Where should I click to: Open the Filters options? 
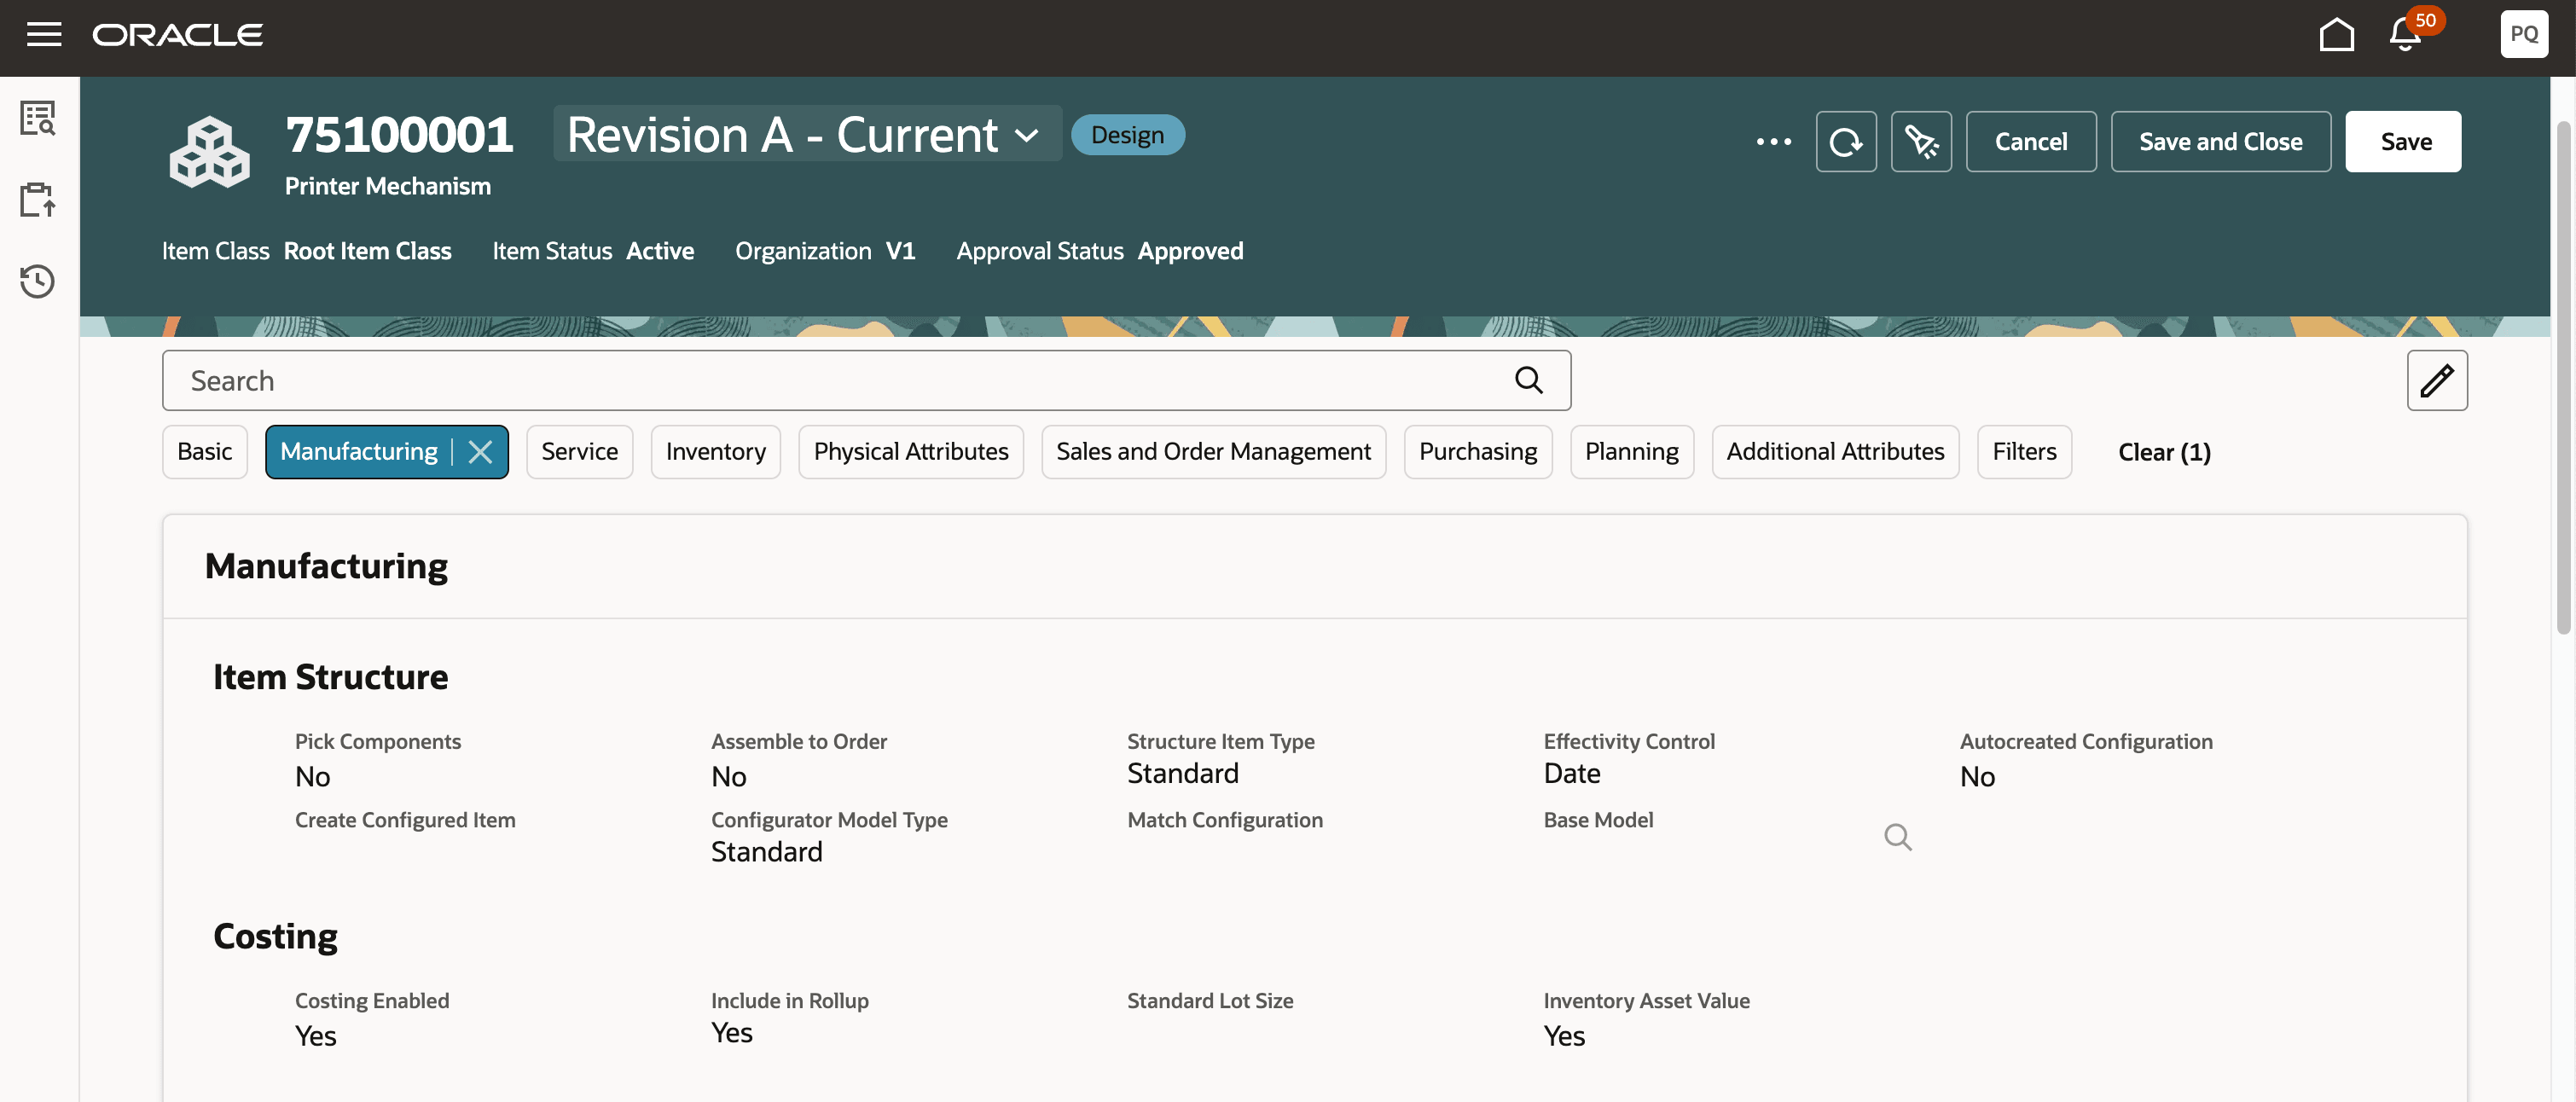(2024, 451)
